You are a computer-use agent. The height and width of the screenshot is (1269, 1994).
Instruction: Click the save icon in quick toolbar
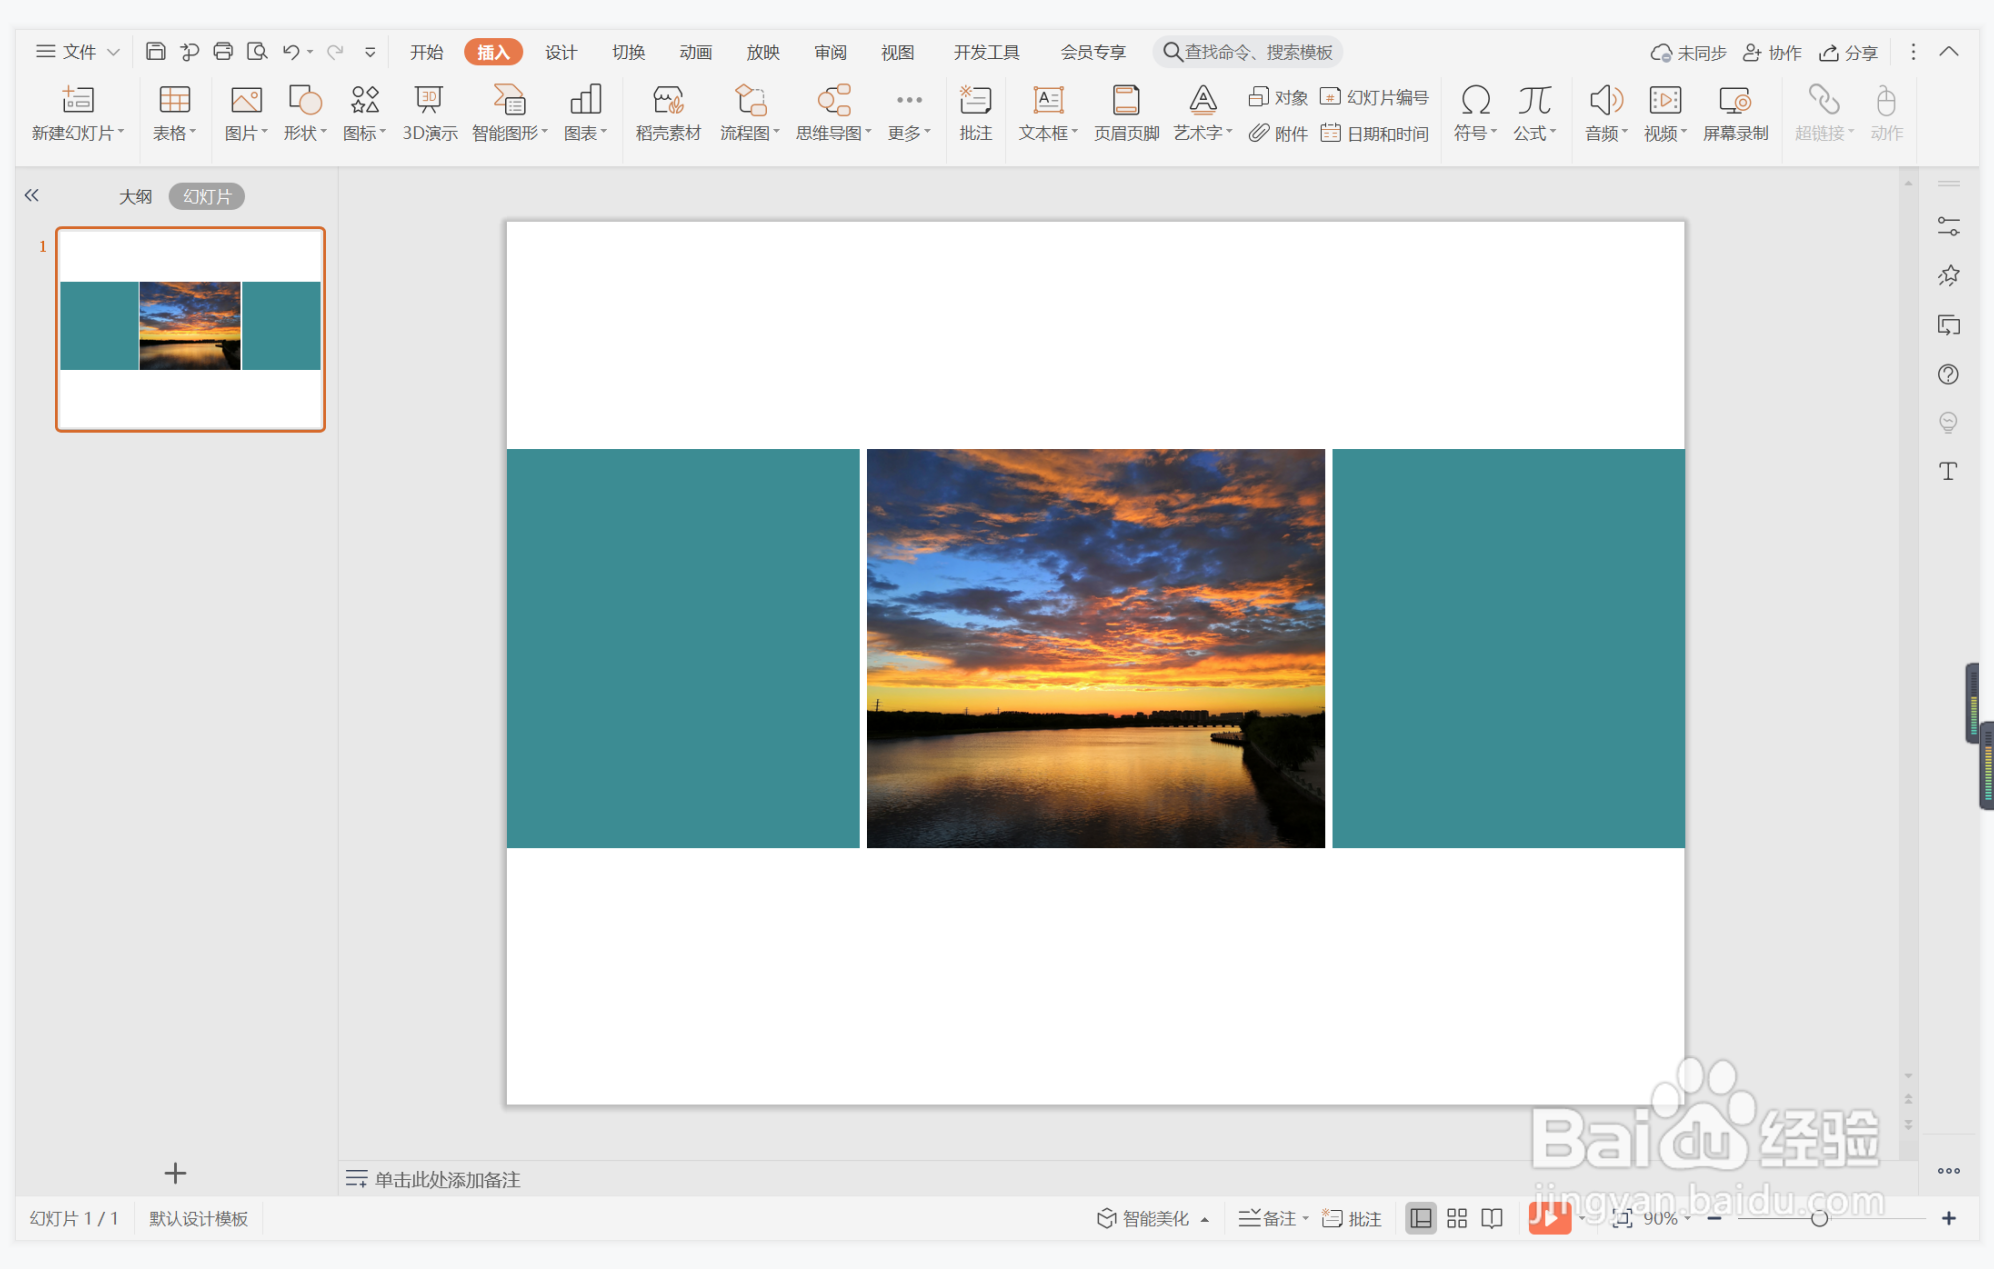point(156,51)
